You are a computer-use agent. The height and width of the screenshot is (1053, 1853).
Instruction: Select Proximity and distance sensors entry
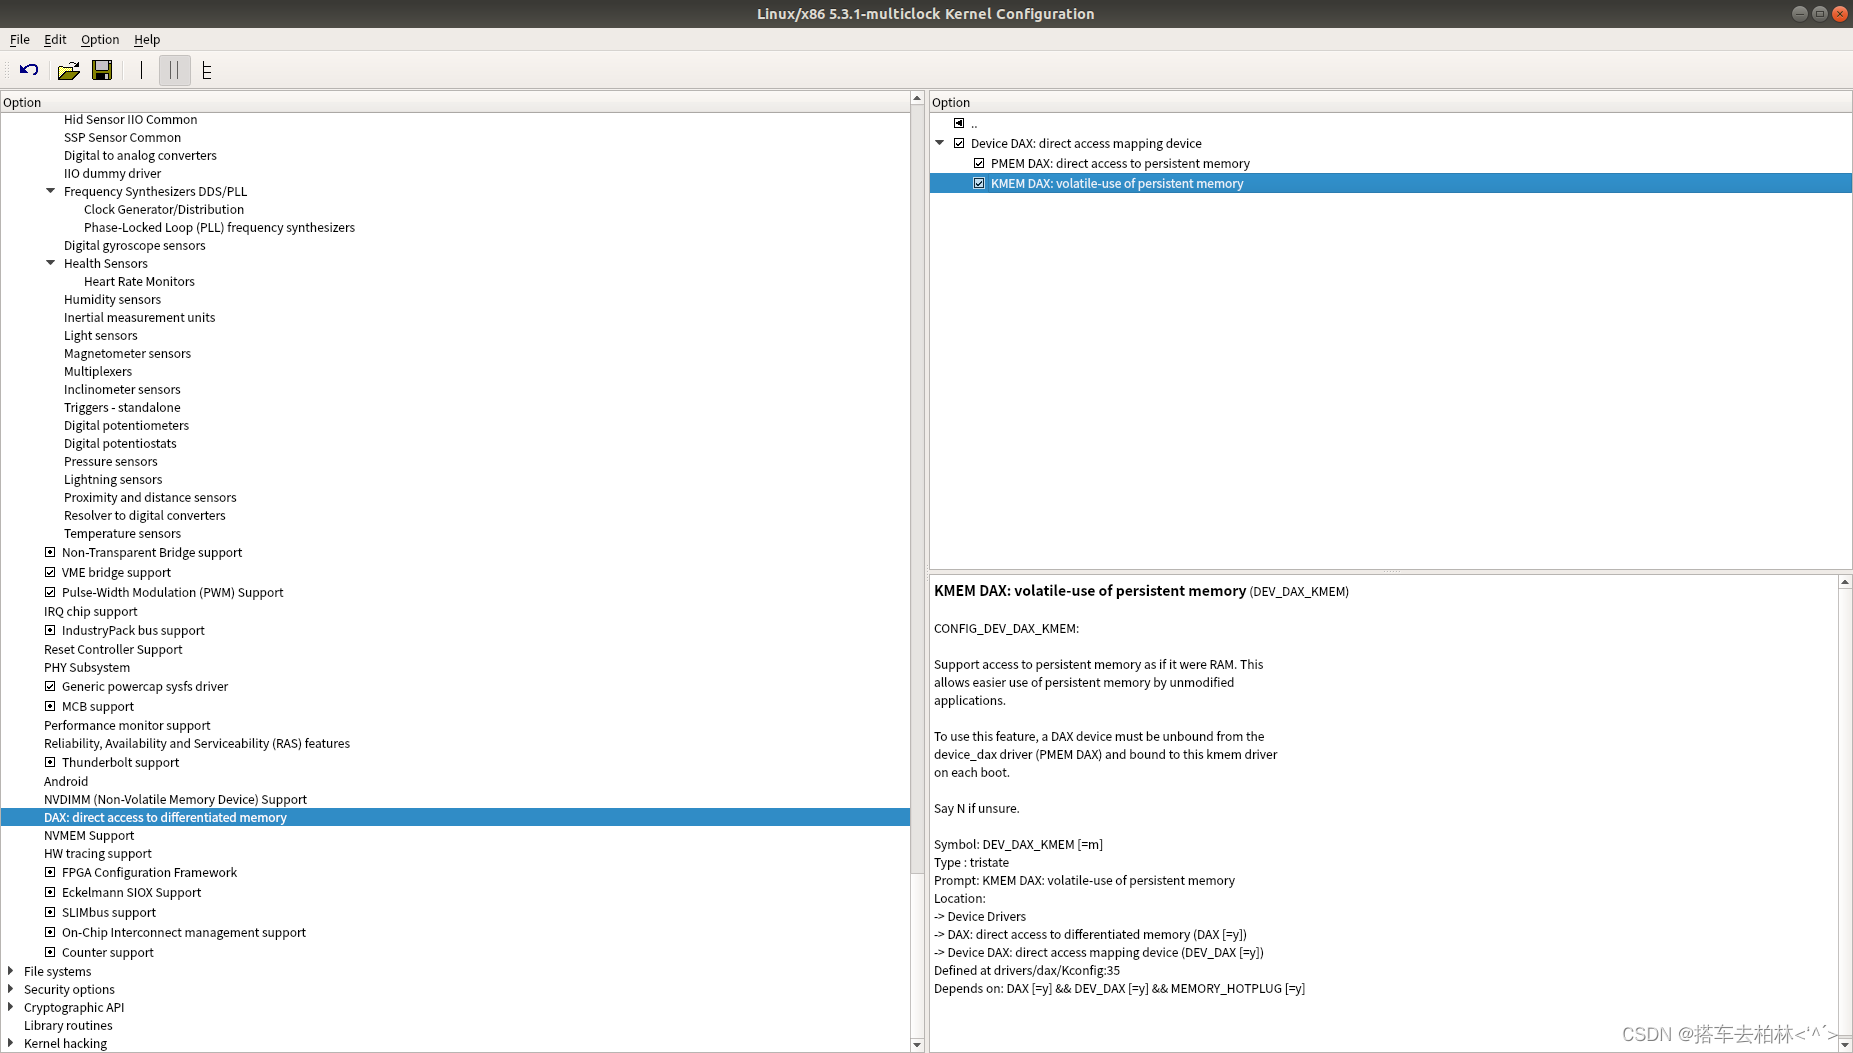pos(150,497)
